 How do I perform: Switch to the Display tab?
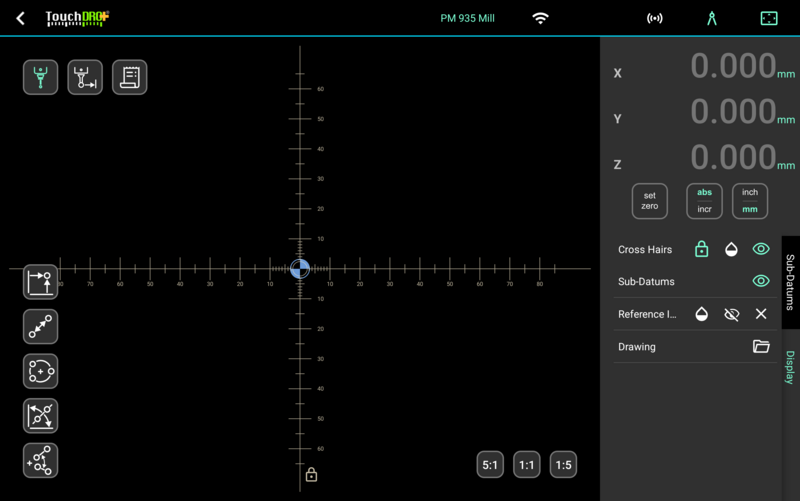click(x=790, y=367)
